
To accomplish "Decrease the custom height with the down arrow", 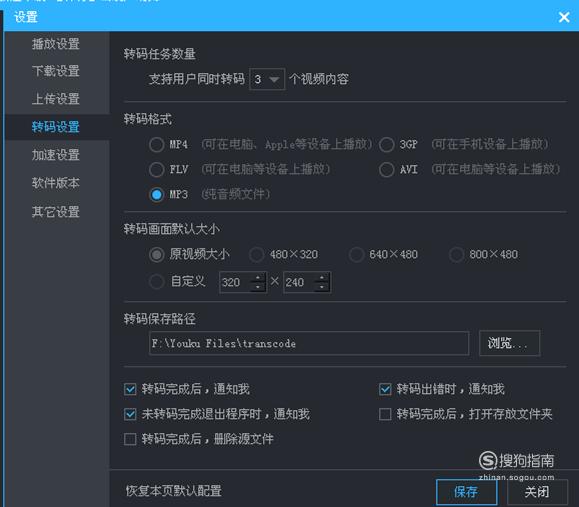I will click(322, 287).
